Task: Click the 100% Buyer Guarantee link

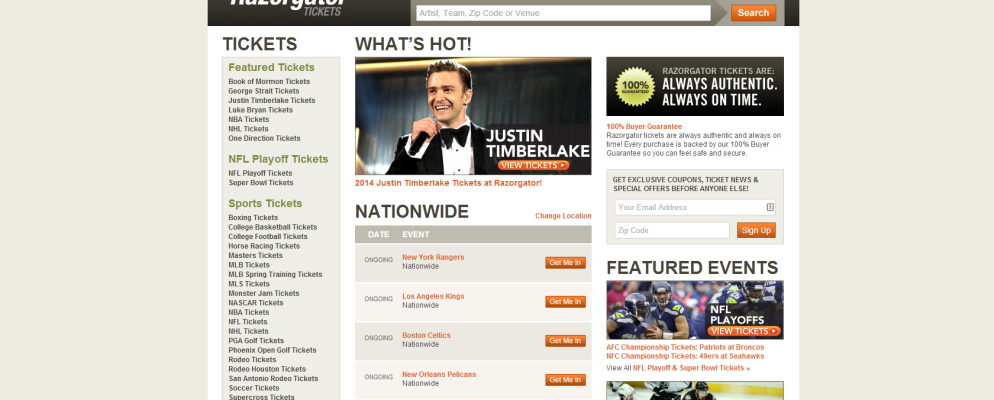Action: coord(644,127)
